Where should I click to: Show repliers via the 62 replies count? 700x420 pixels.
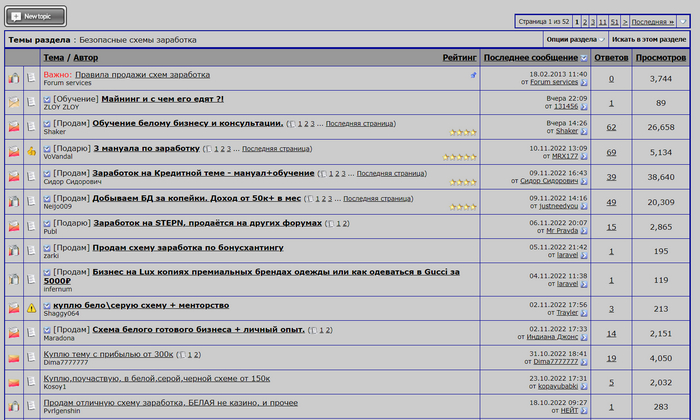(611, 127)
